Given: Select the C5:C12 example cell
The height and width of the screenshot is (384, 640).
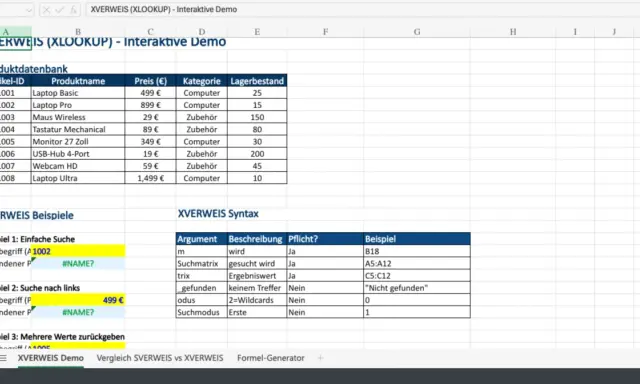Looking at the screenshot, I should [x=417, y=276].
